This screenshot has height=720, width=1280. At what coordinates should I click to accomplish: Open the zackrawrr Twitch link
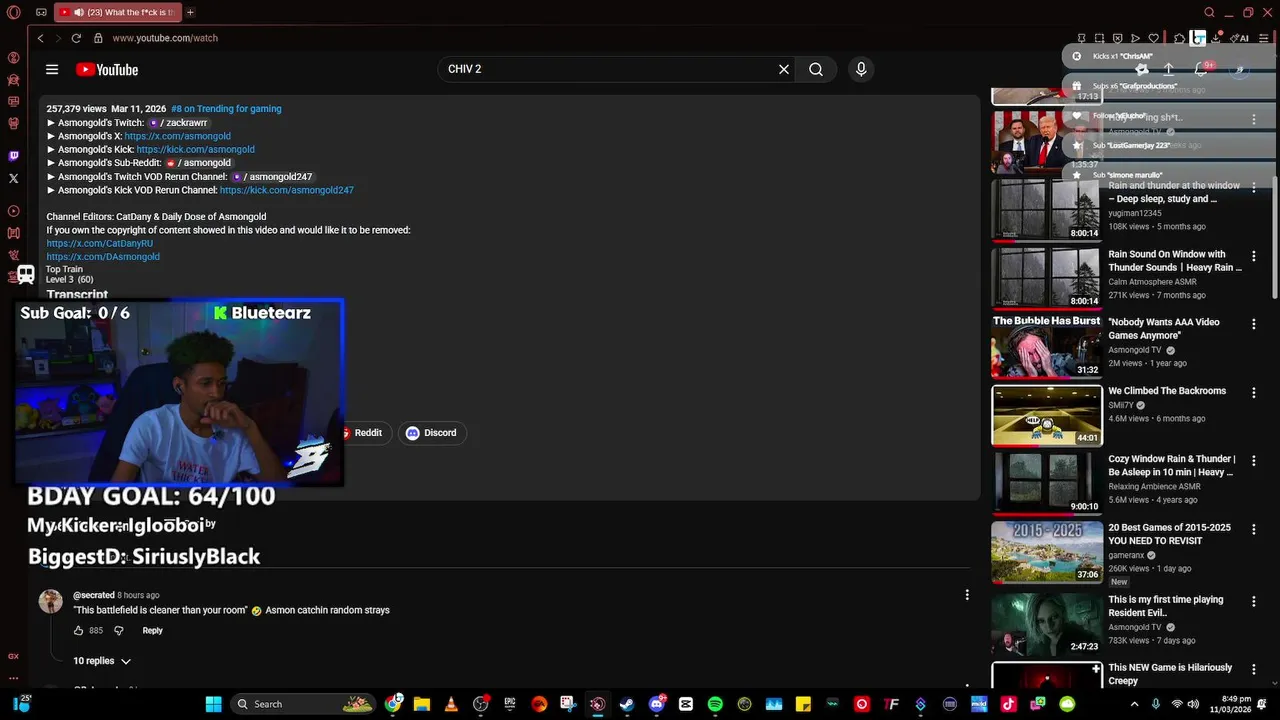(x=179, y=123)
